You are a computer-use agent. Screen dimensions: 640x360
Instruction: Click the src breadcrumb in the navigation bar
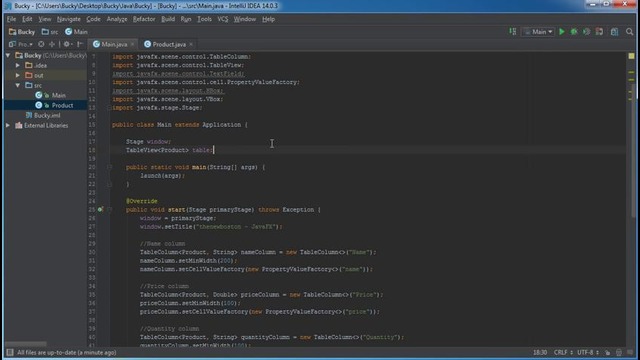point(50,31)
